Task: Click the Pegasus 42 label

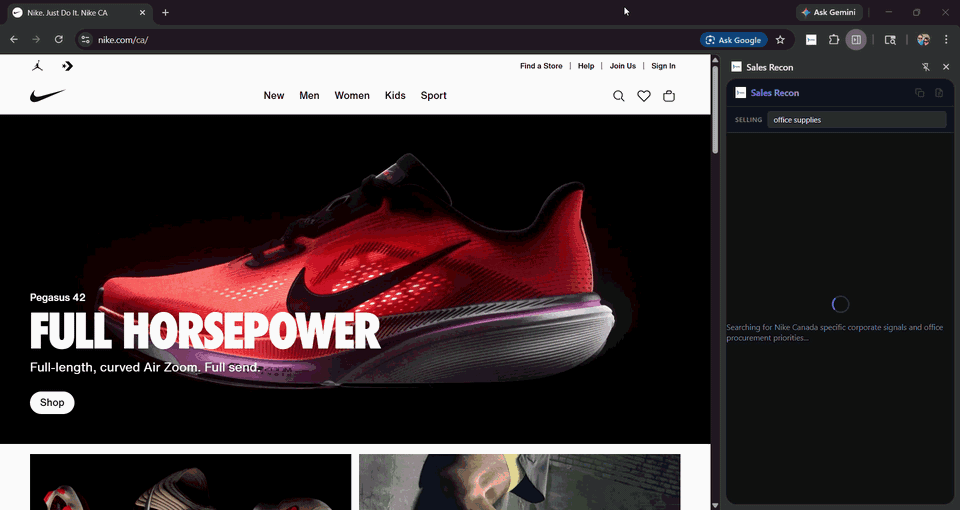Action: 58,298
